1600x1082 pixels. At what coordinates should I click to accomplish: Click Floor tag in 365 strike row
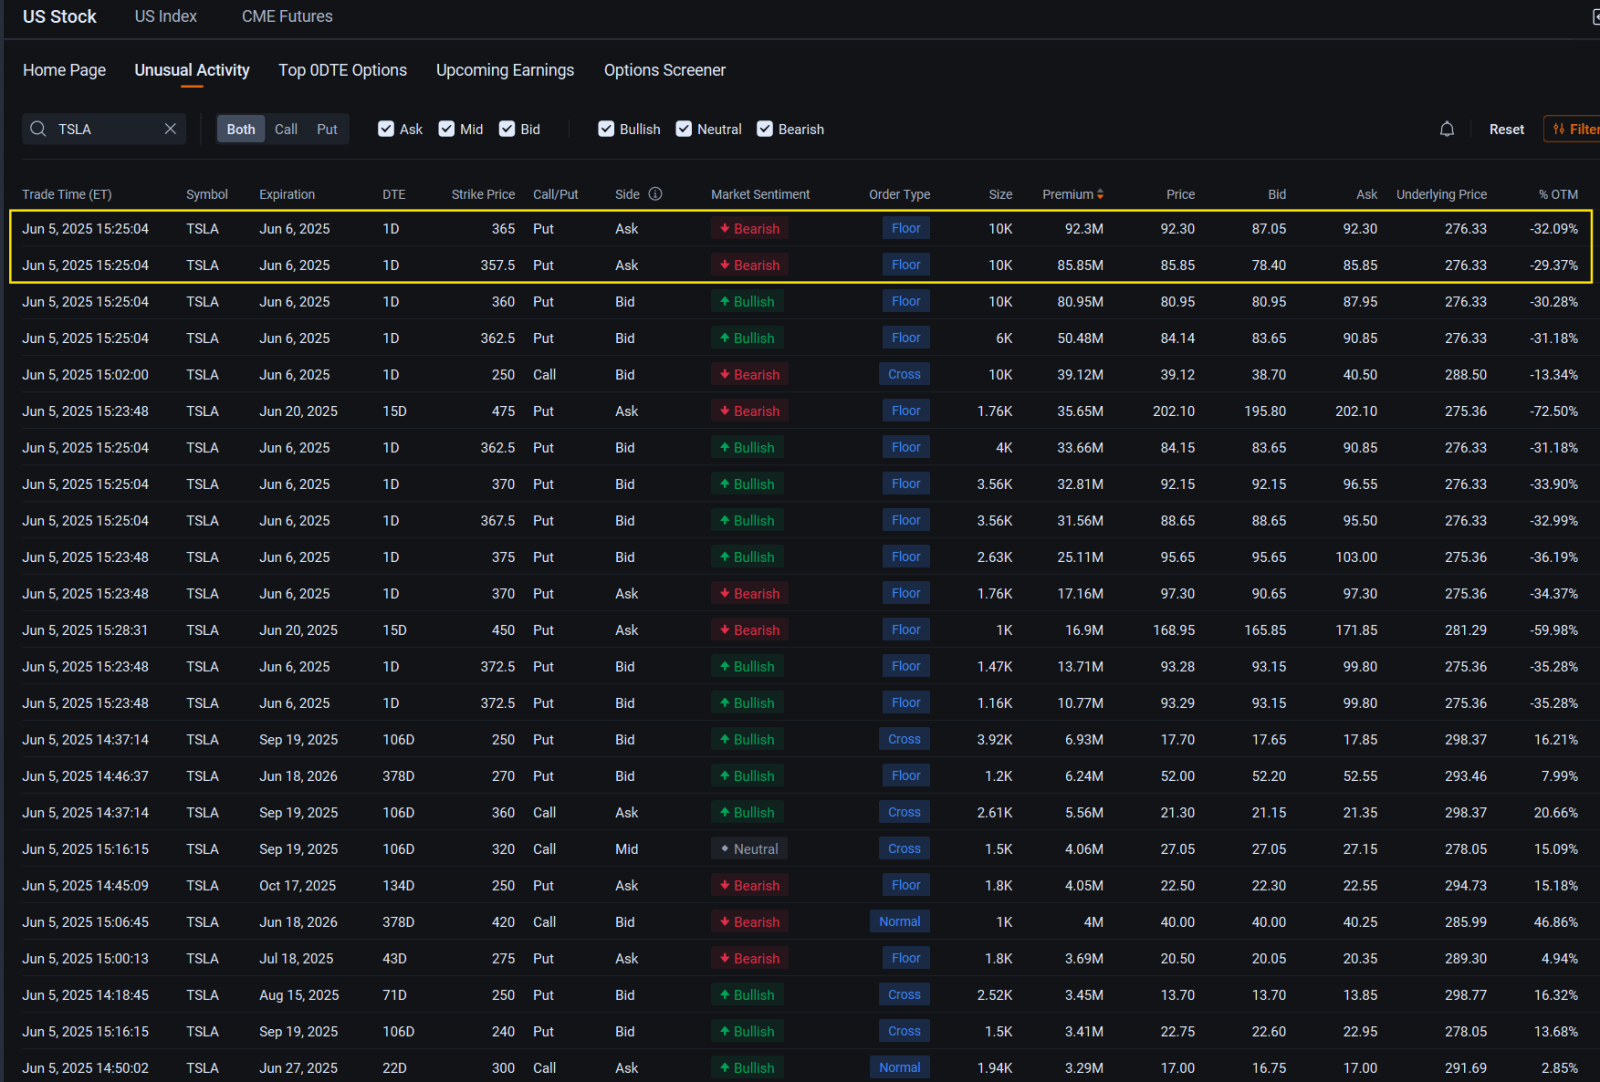pyautogui.click(x=906, y=228)
